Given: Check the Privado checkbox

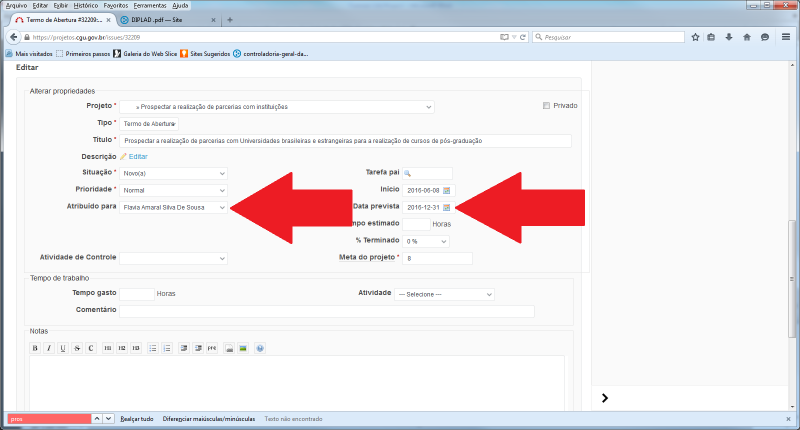Looking at the screenshot, I should [x=546, y=105].
